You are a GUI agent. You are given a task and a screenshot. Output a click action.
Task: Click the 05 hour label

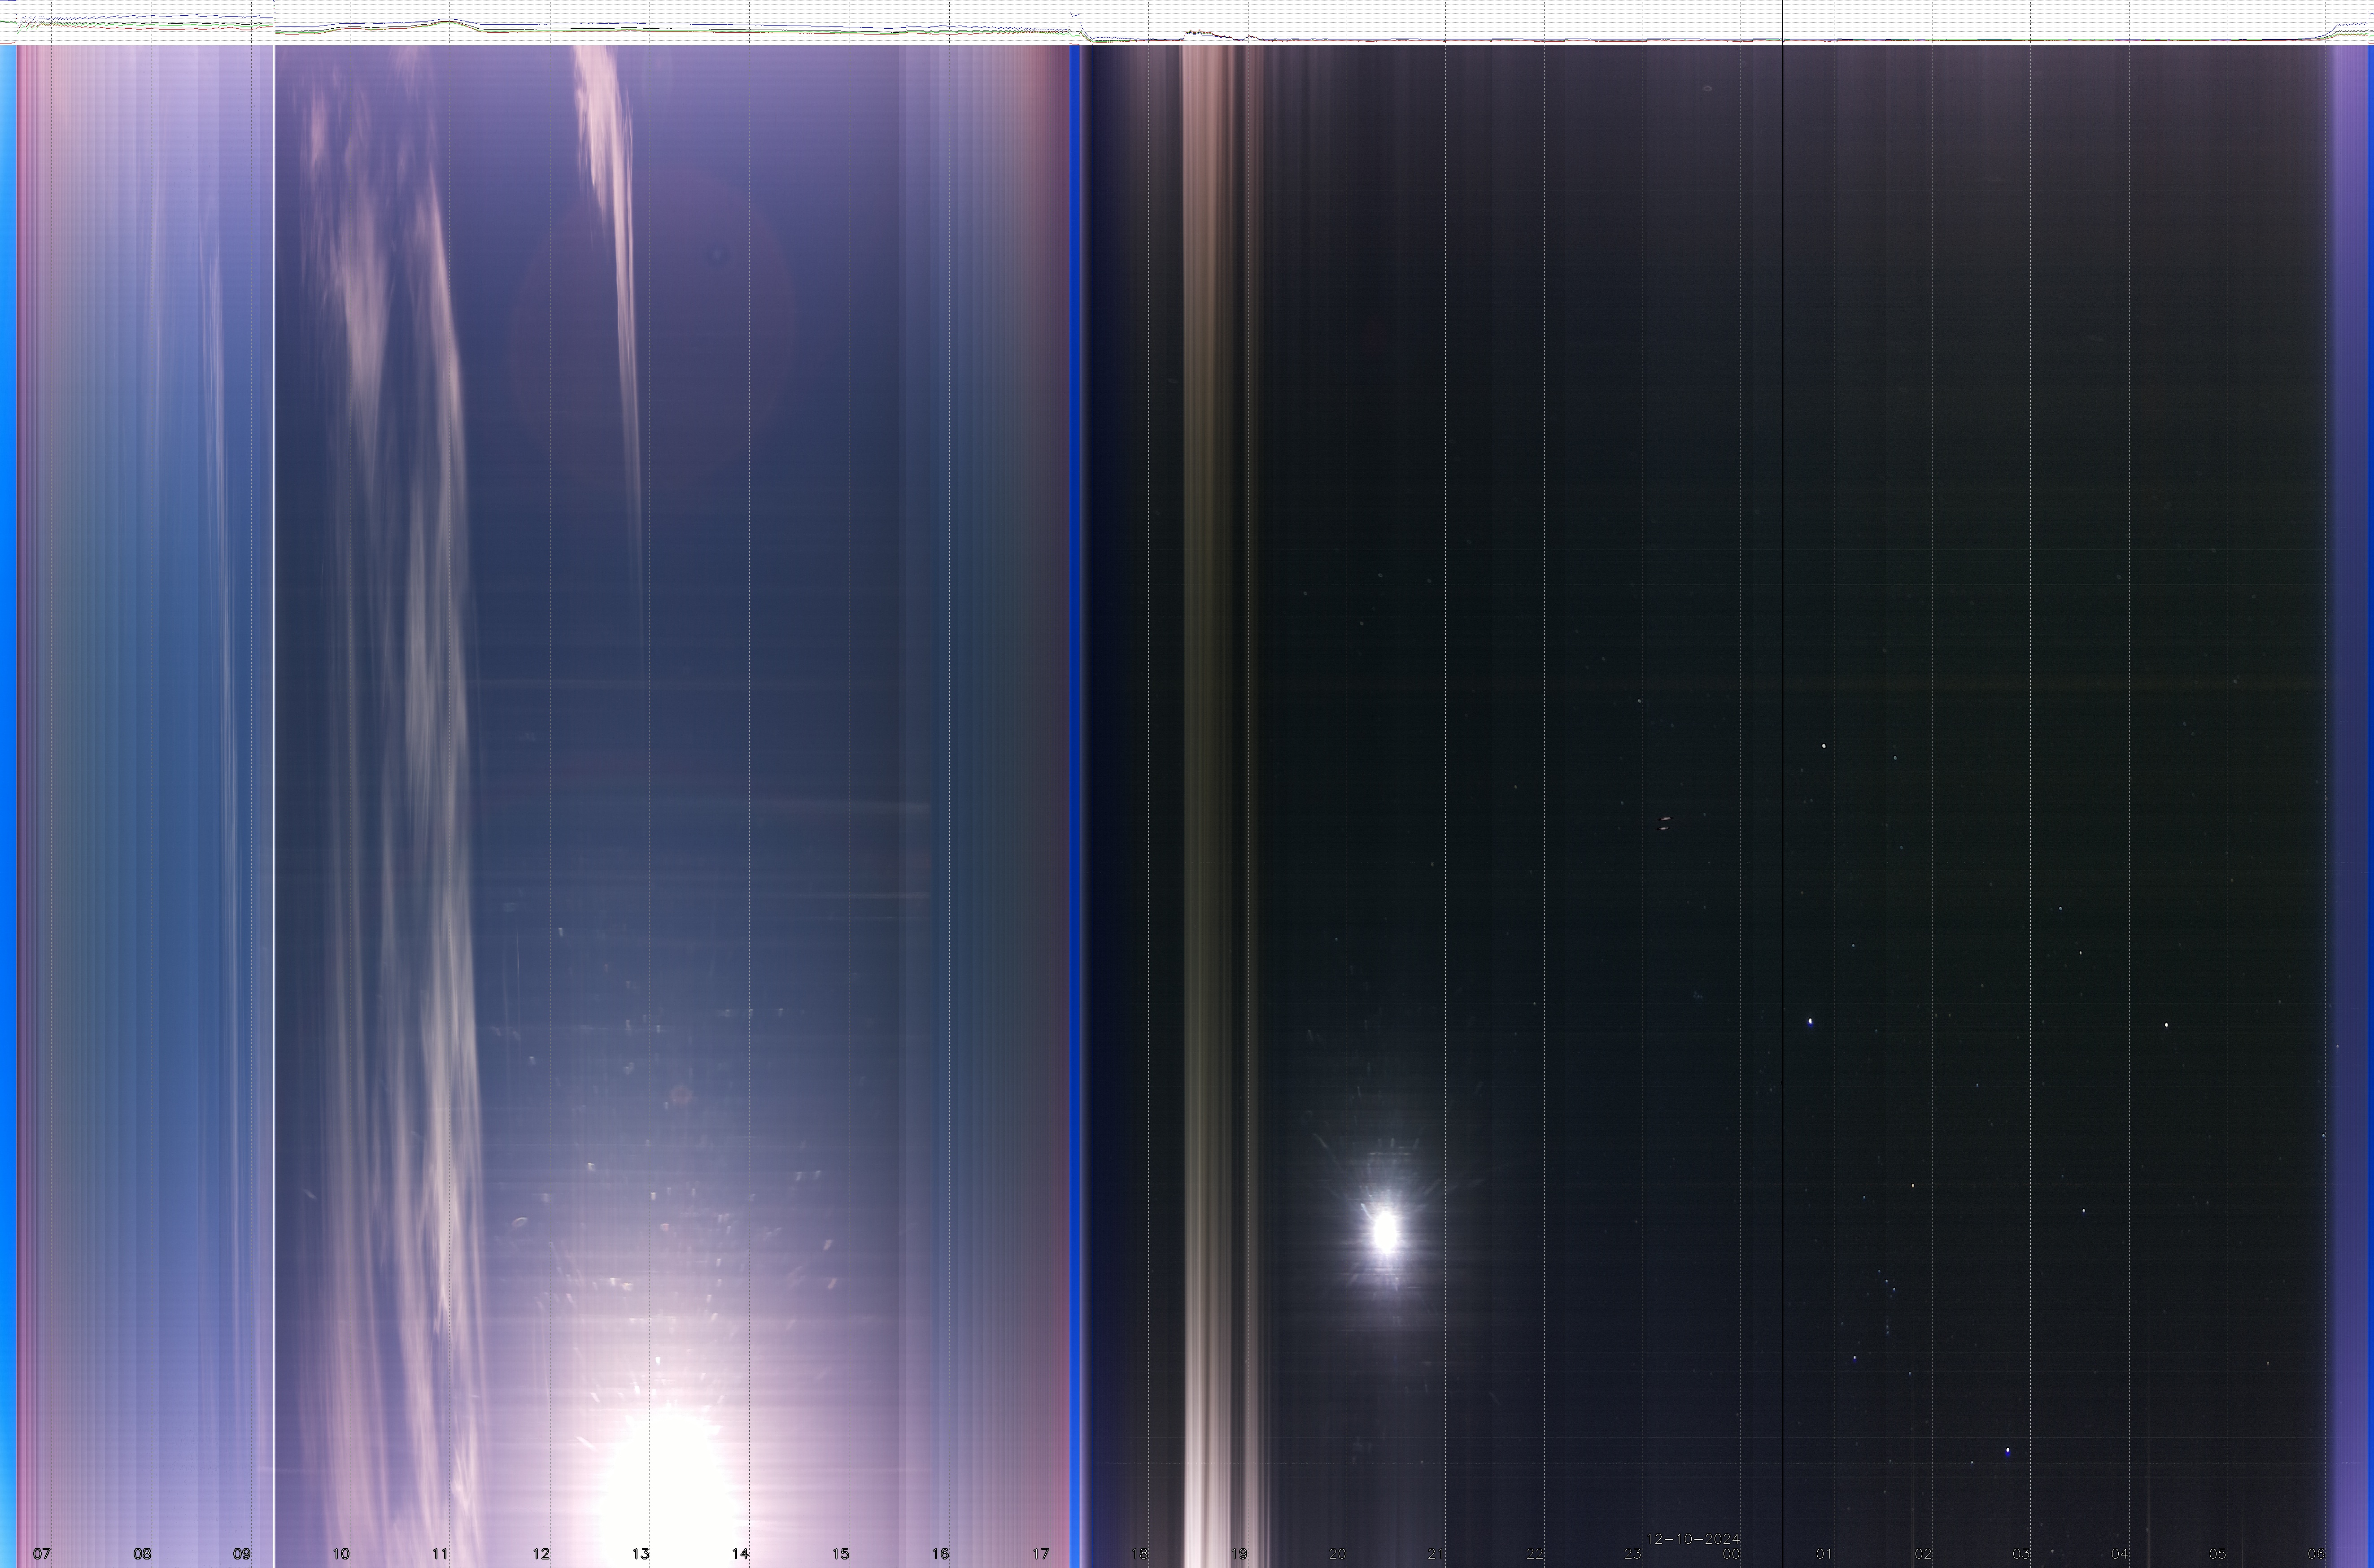point(2218,1554)
